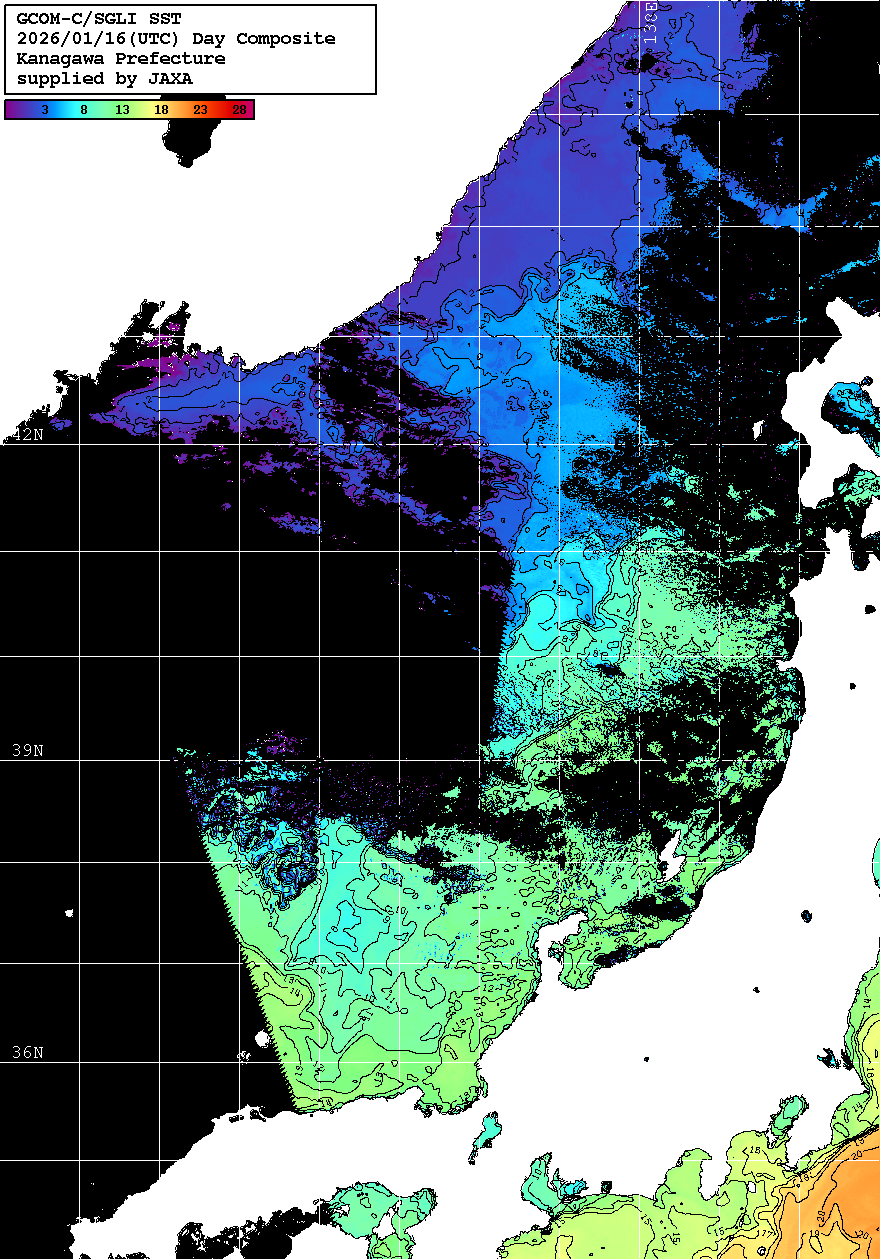Viewport: 880px width, 1259px height.
Task: Select the 13 mark on the temperature scale
Action: click(x=122, y=110)
